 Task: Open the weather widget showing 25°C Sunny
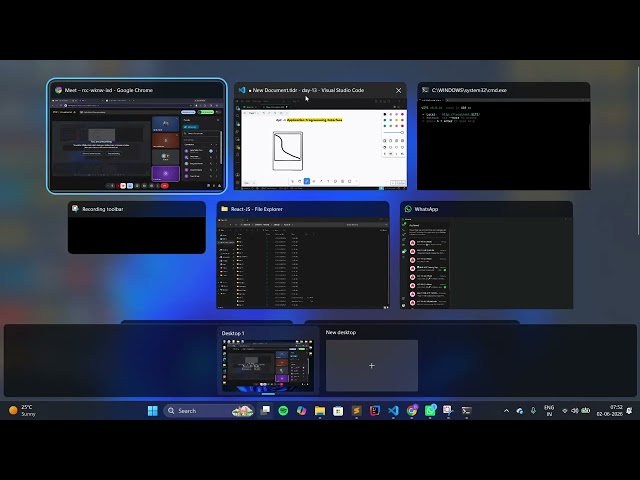(22, 410)
